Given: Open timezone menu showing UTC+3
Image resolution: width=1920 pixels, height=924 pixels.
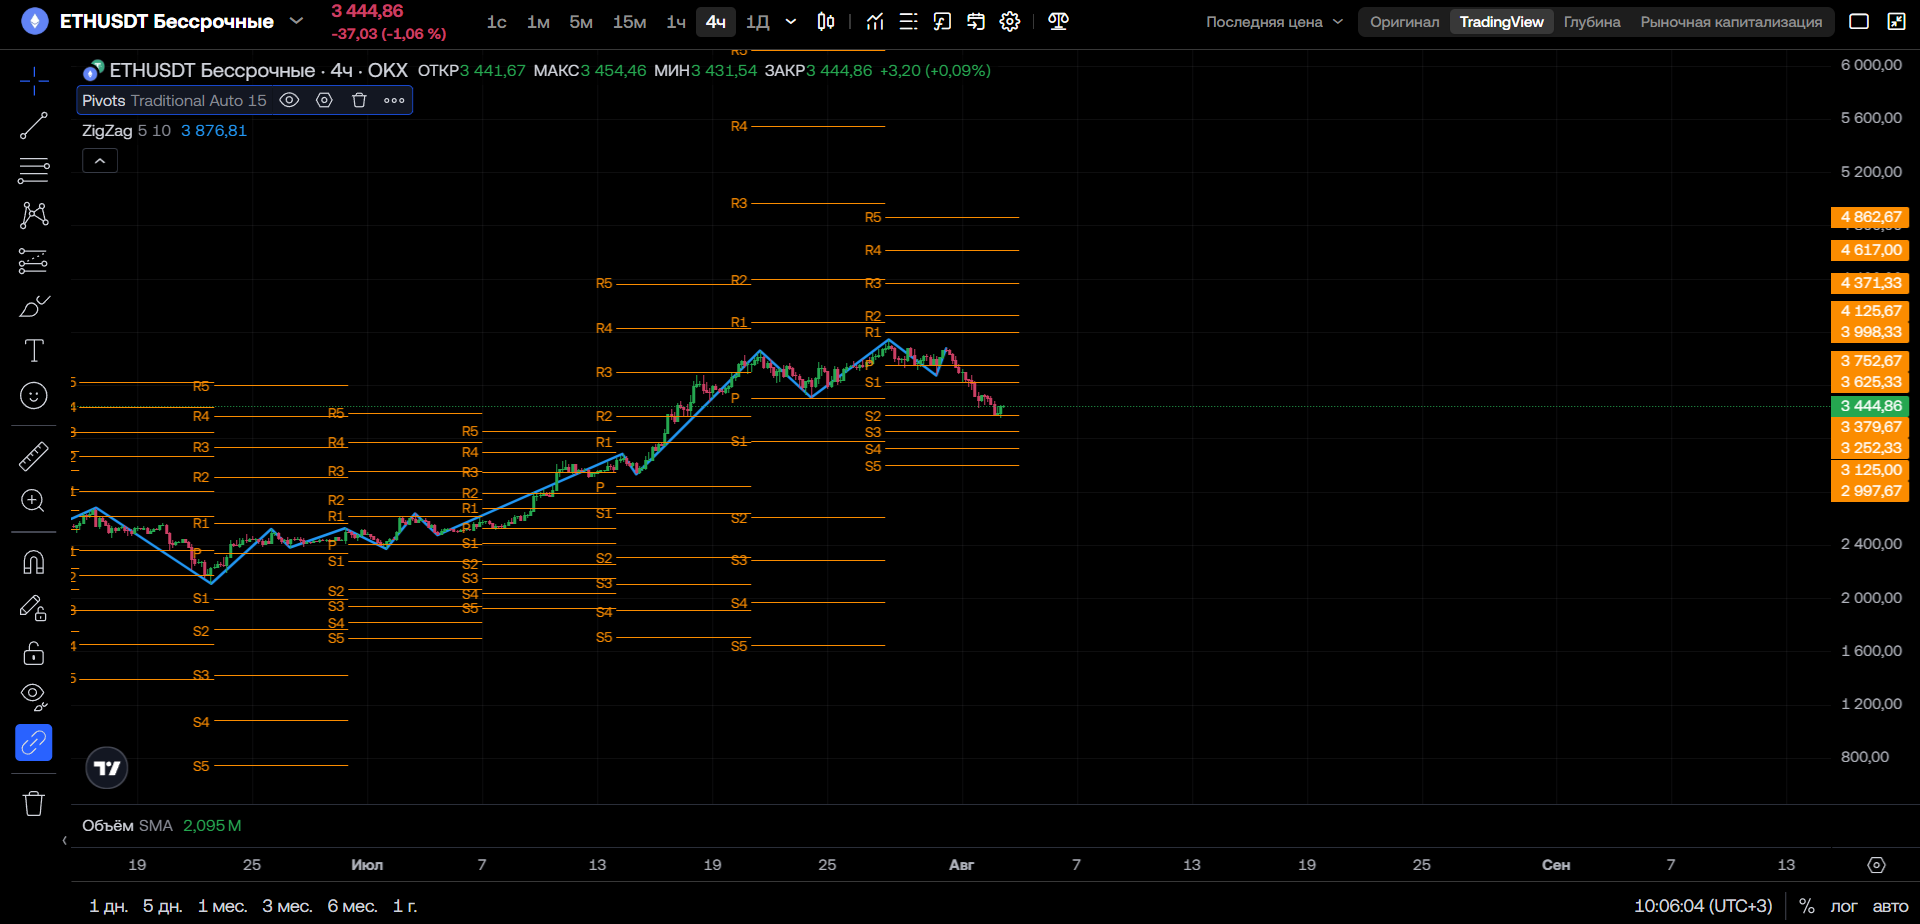Looking at the screenshot, I should (x=1703, y=906).
